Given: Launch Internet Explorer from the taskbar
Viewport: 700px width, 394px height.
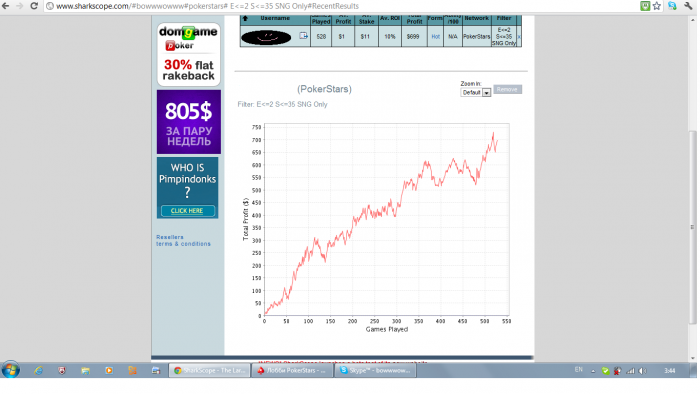Looking at the screenshot, I should [x=38, y=370].
